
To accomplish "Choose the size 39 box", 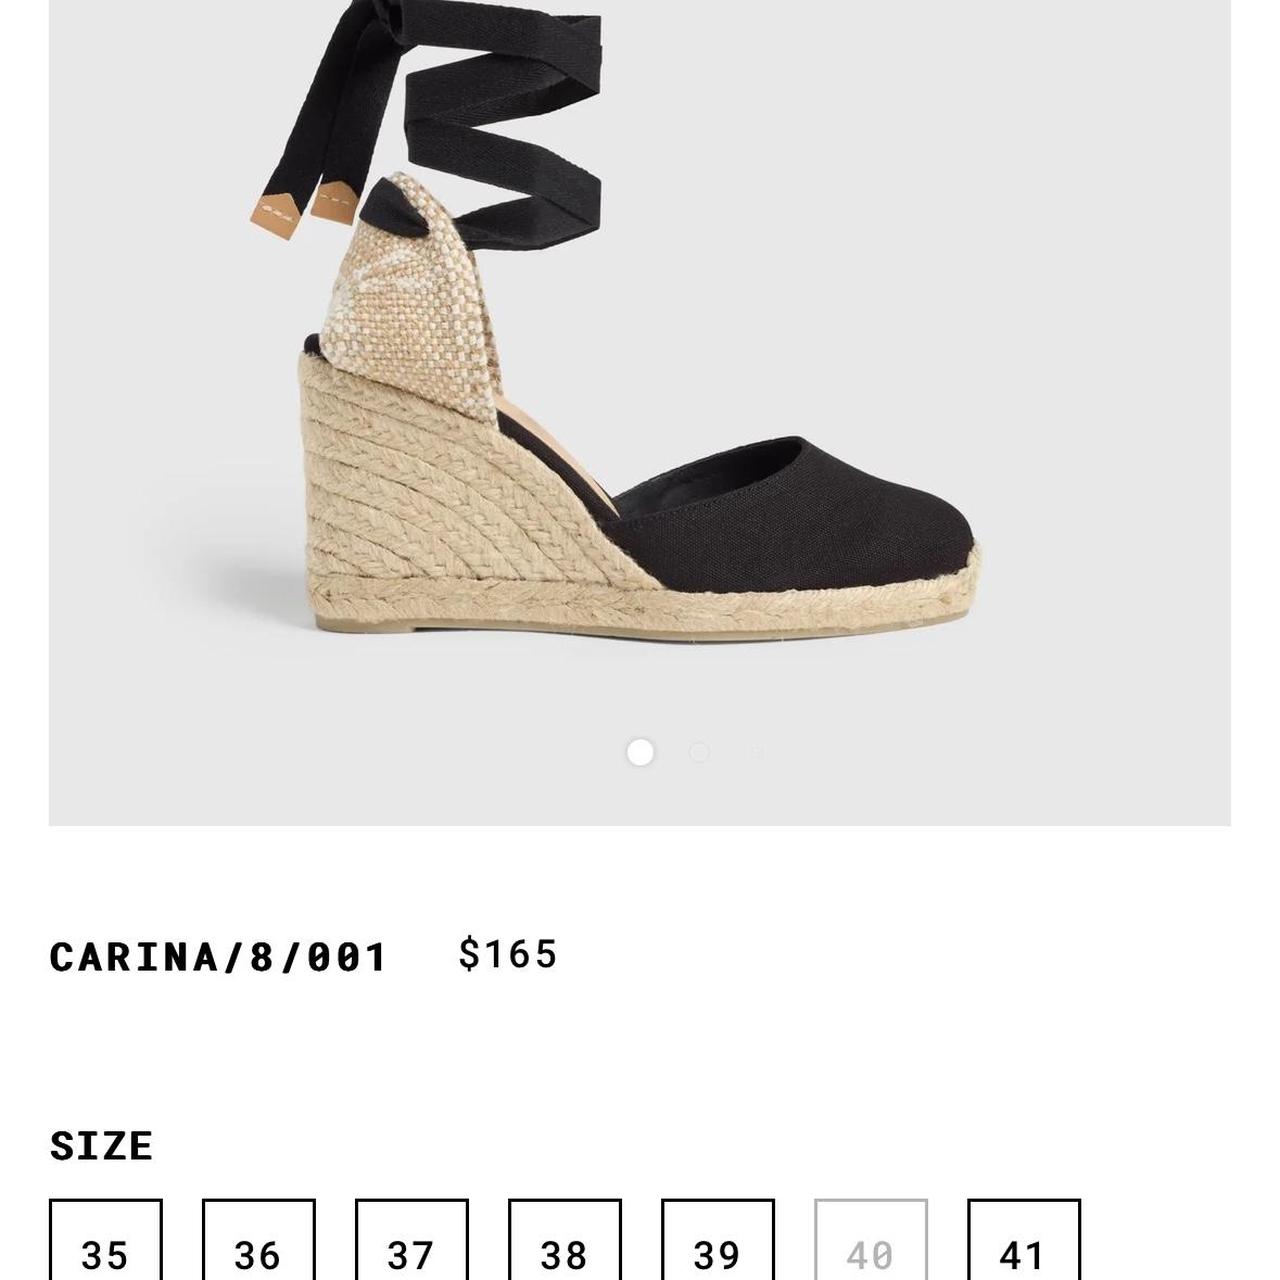I will [717, 1240].
